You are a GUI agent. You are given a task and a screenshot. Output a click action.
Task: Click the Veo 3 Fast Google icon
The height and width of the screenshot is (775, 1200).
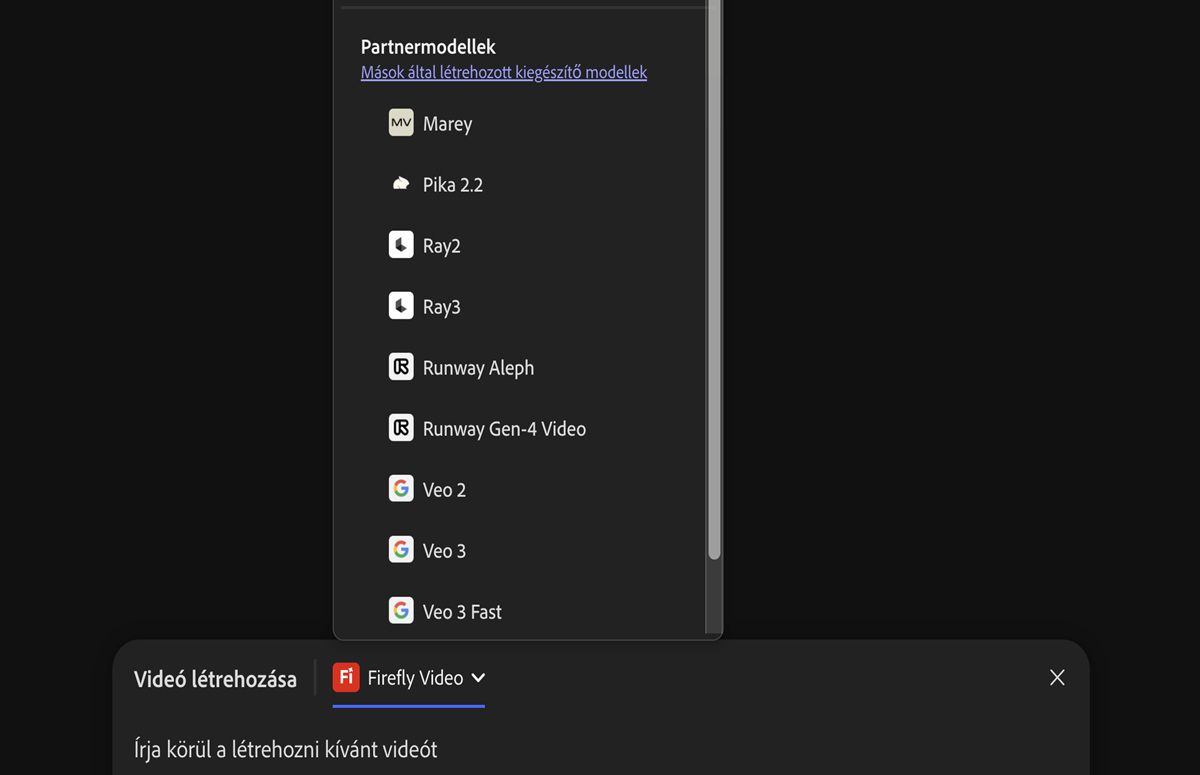[401, 611]
